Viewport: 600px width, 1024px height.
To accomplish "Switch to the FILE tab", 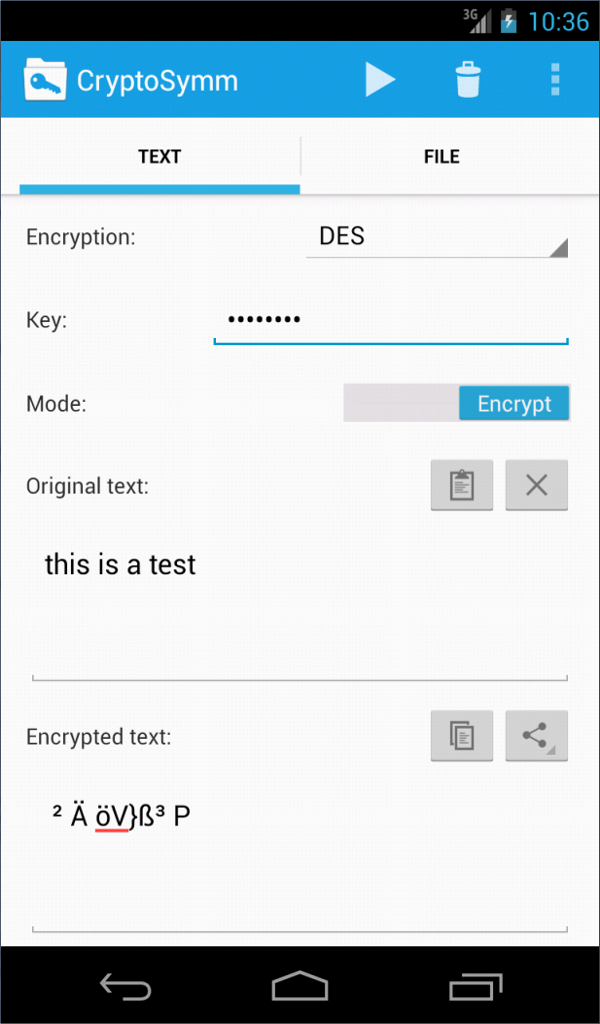I will [440, 157].
